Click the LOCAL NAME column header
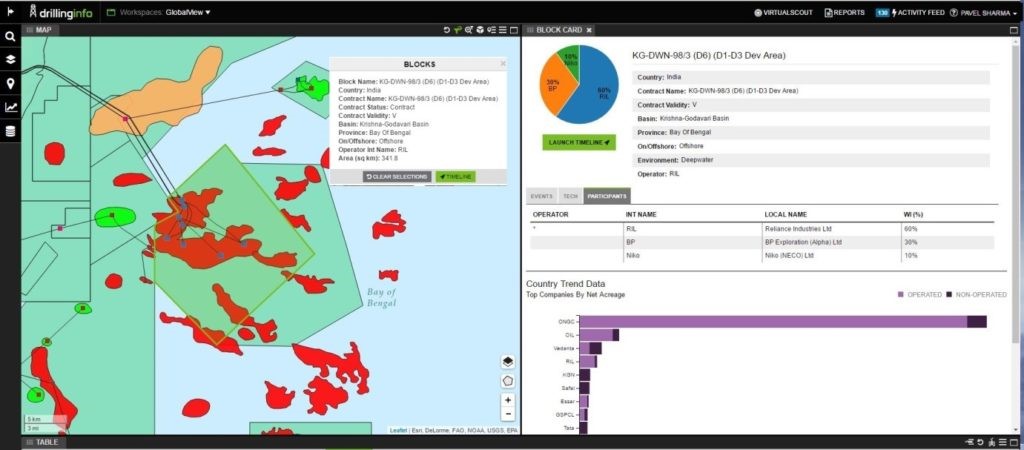 point(786,214)
